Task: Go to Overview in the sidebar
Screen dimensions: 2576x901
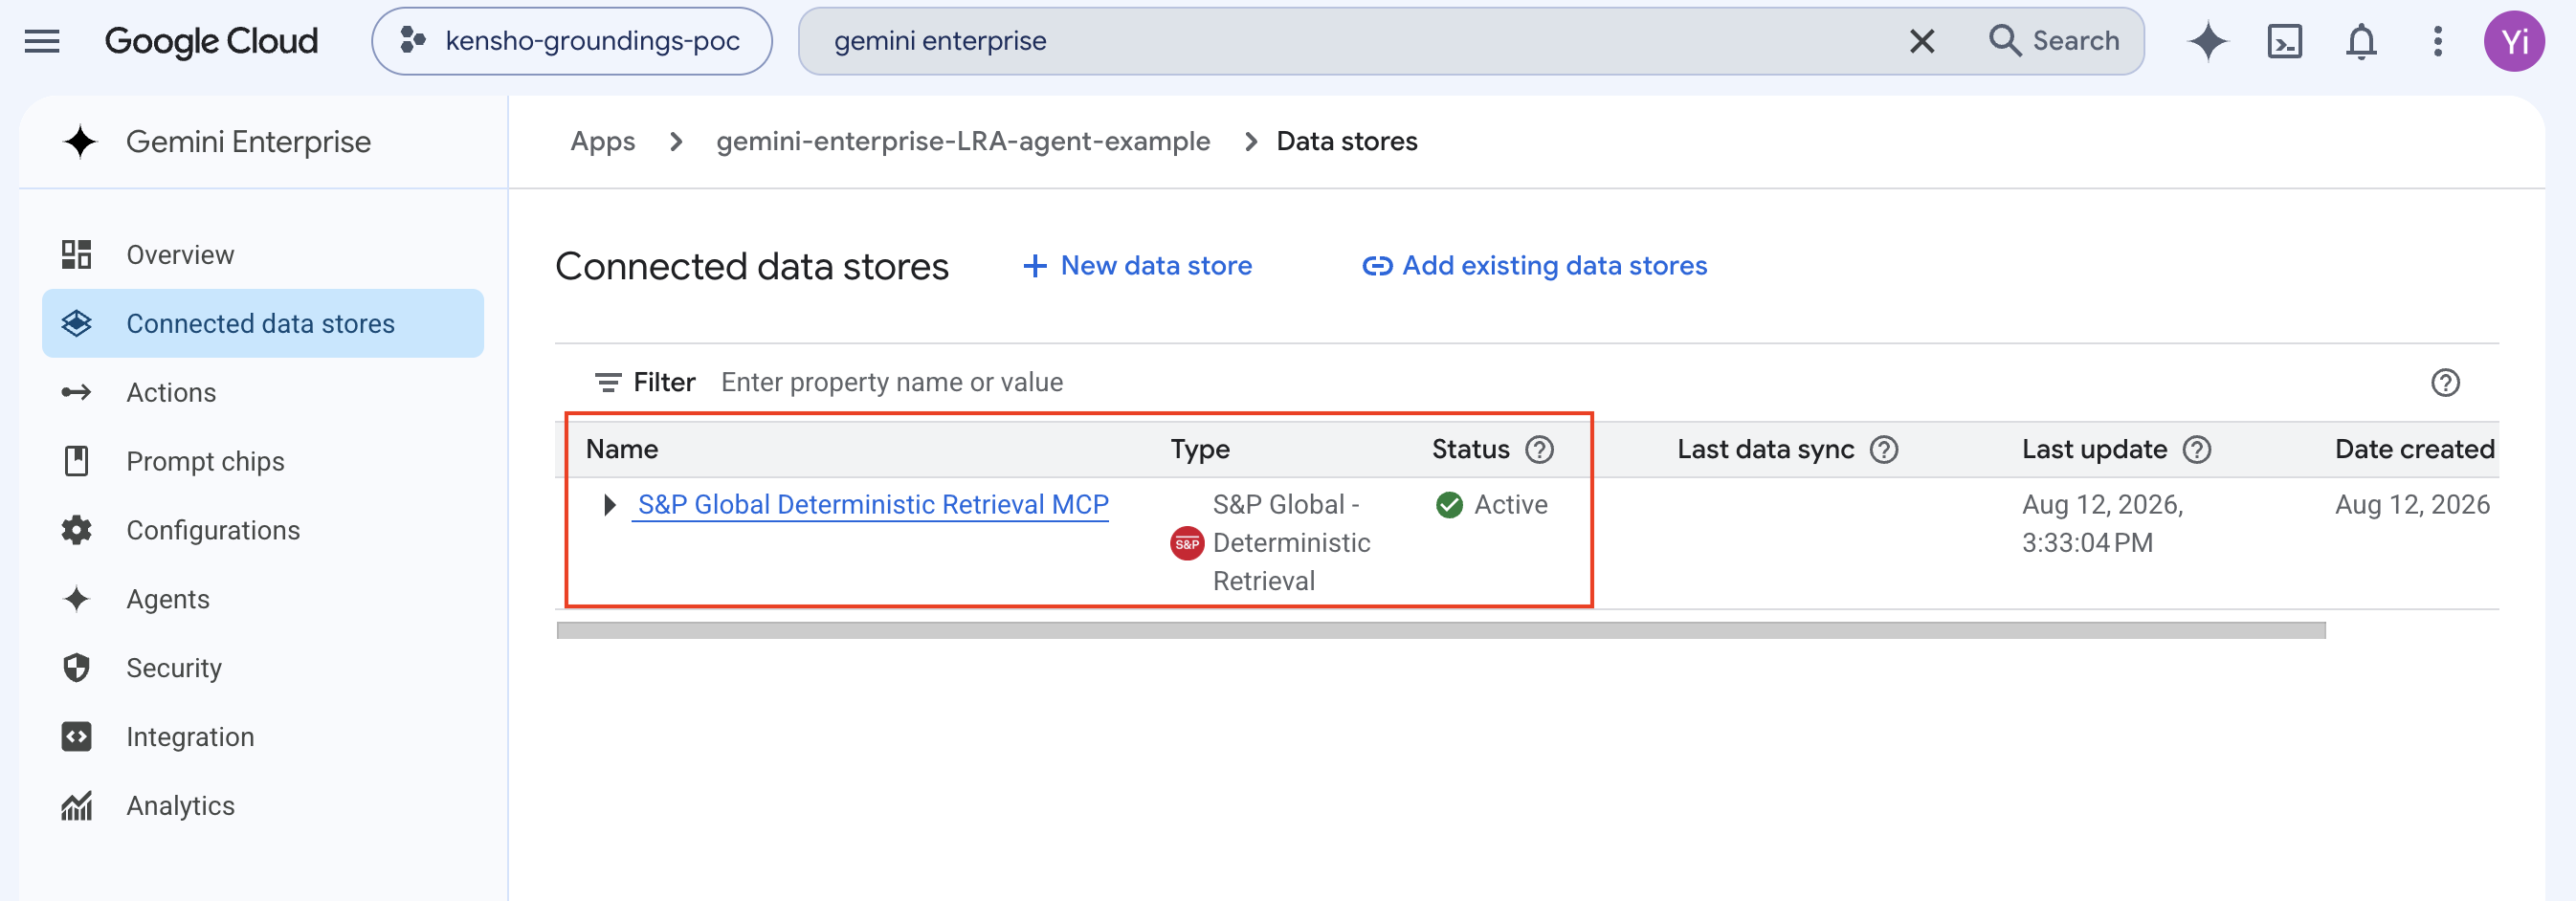Action: pyautogui.click(x=263, y=255)
